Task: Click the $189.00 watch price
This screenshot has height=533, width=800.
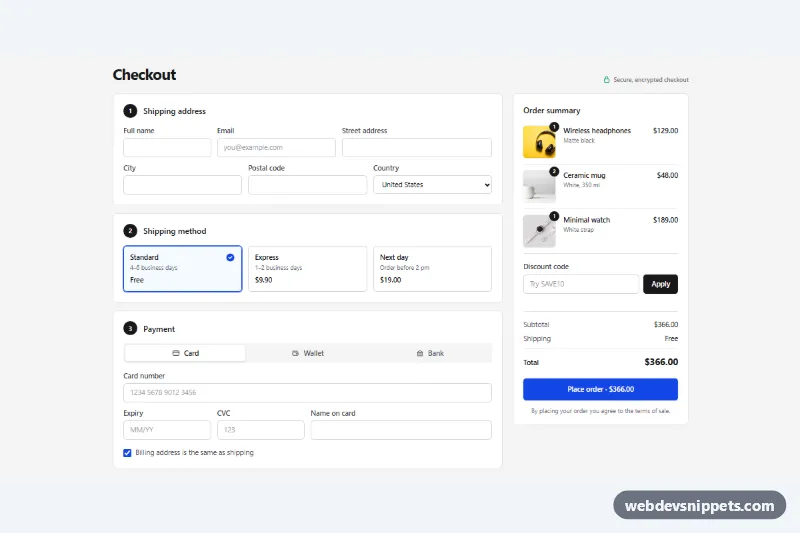Action: [665, 220]
